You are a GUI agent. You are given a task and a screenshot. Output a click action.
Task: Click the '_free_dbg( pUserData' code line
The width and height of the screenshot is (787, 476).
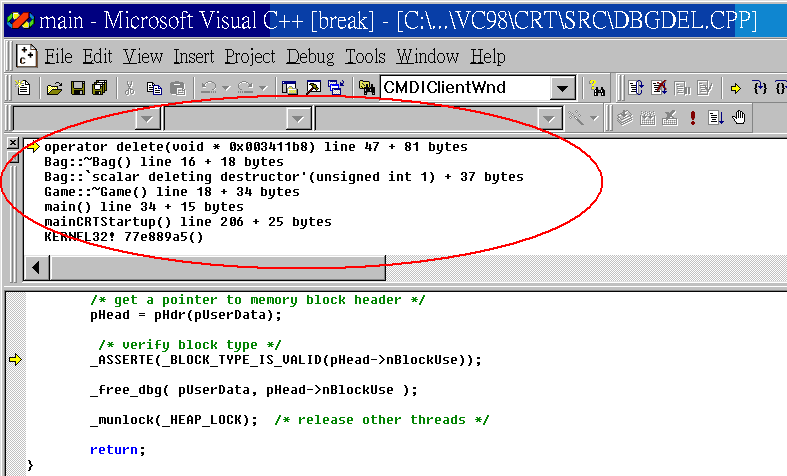coord(253,390)
